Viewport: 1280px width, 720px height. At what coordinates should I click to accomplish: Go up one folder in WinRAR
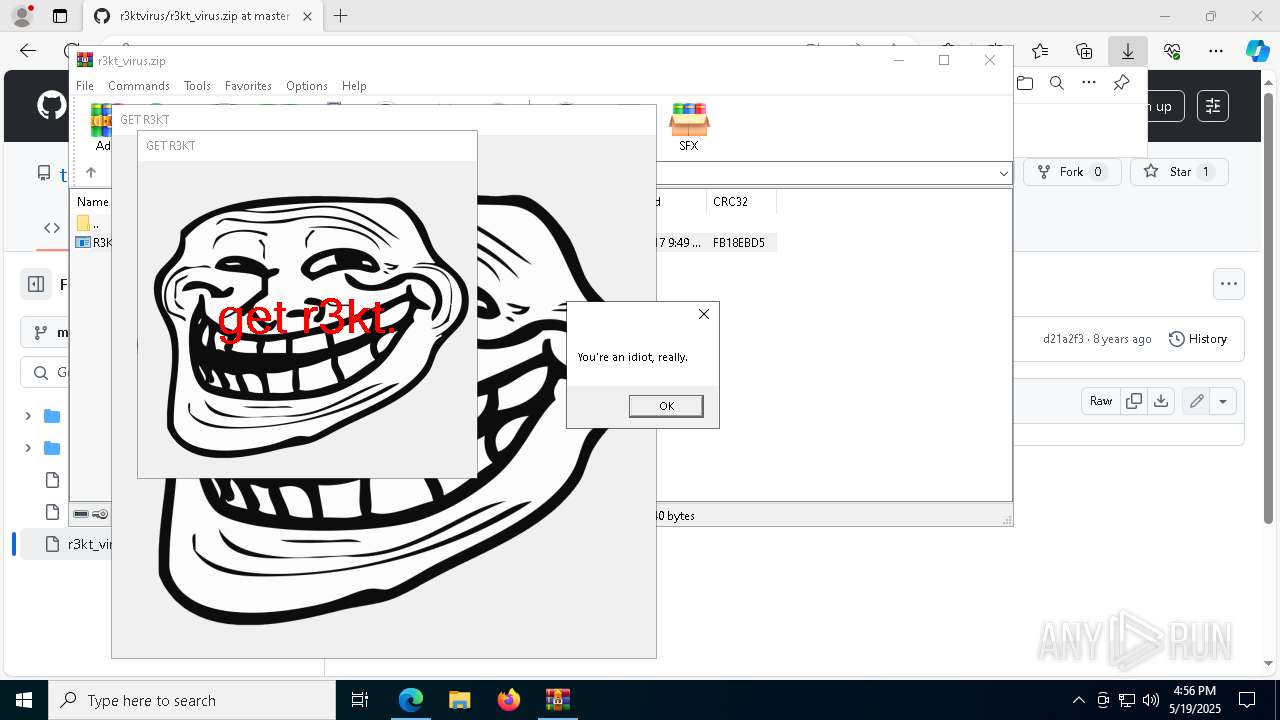point(91,173)
